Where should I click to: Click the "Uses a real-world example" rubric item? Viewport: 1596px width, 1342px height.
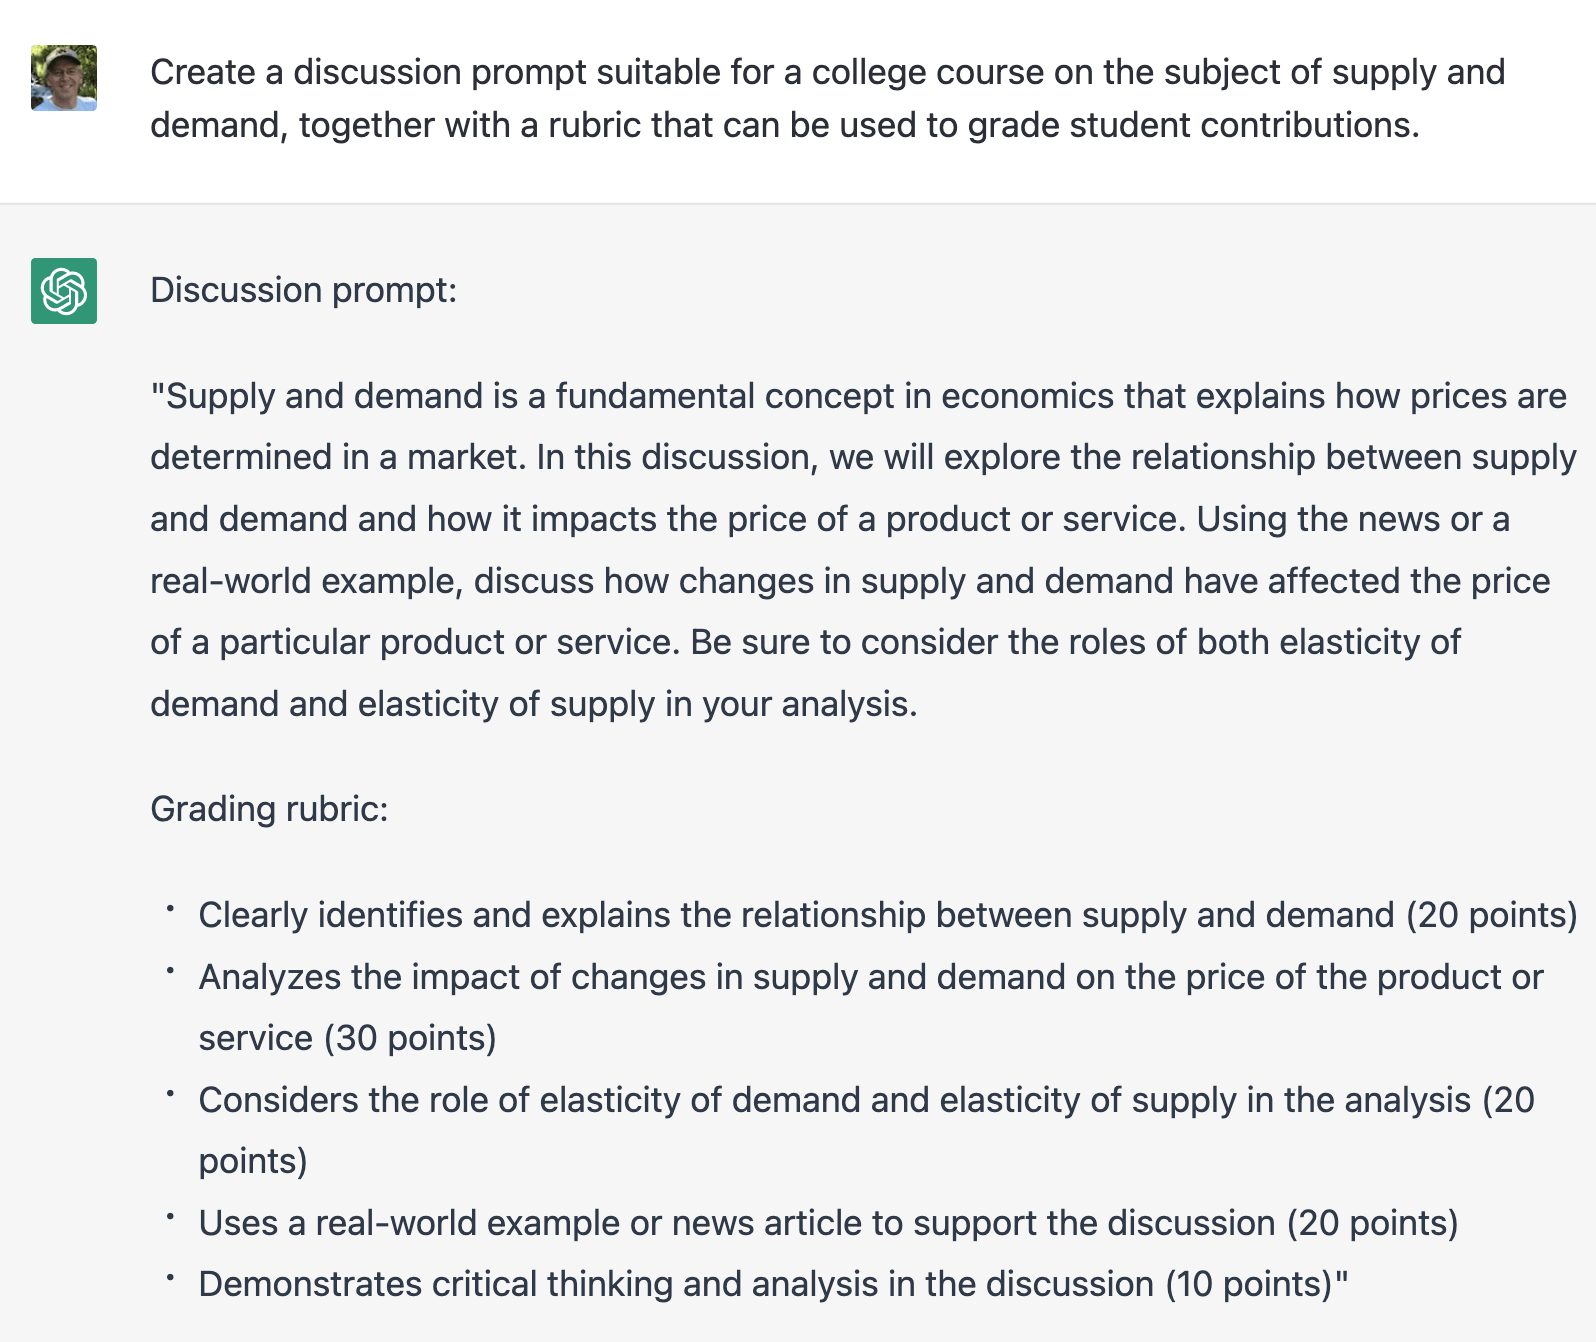(828, 1223)
